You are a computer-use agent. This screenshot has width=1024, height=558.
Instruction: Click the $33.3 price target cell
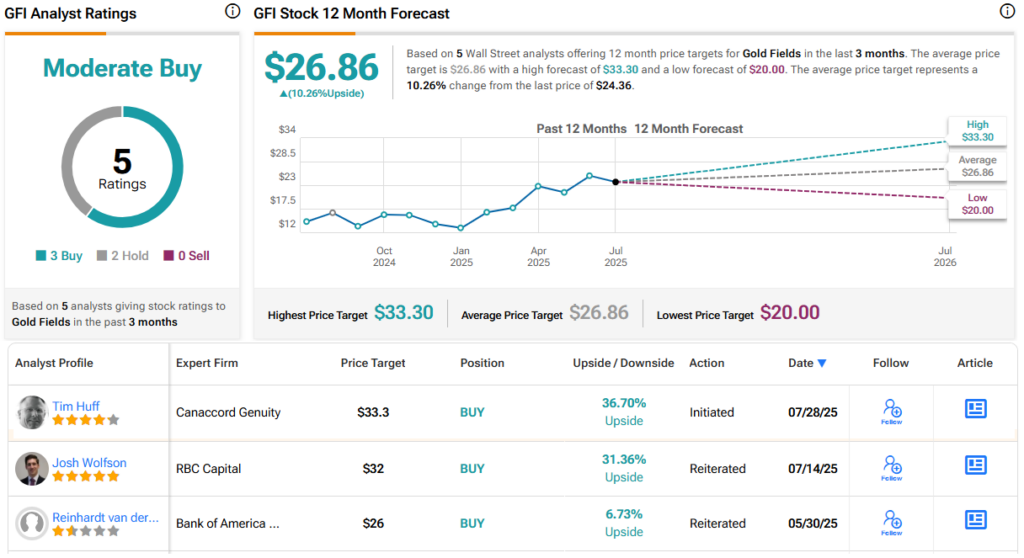tap(373, 412)
